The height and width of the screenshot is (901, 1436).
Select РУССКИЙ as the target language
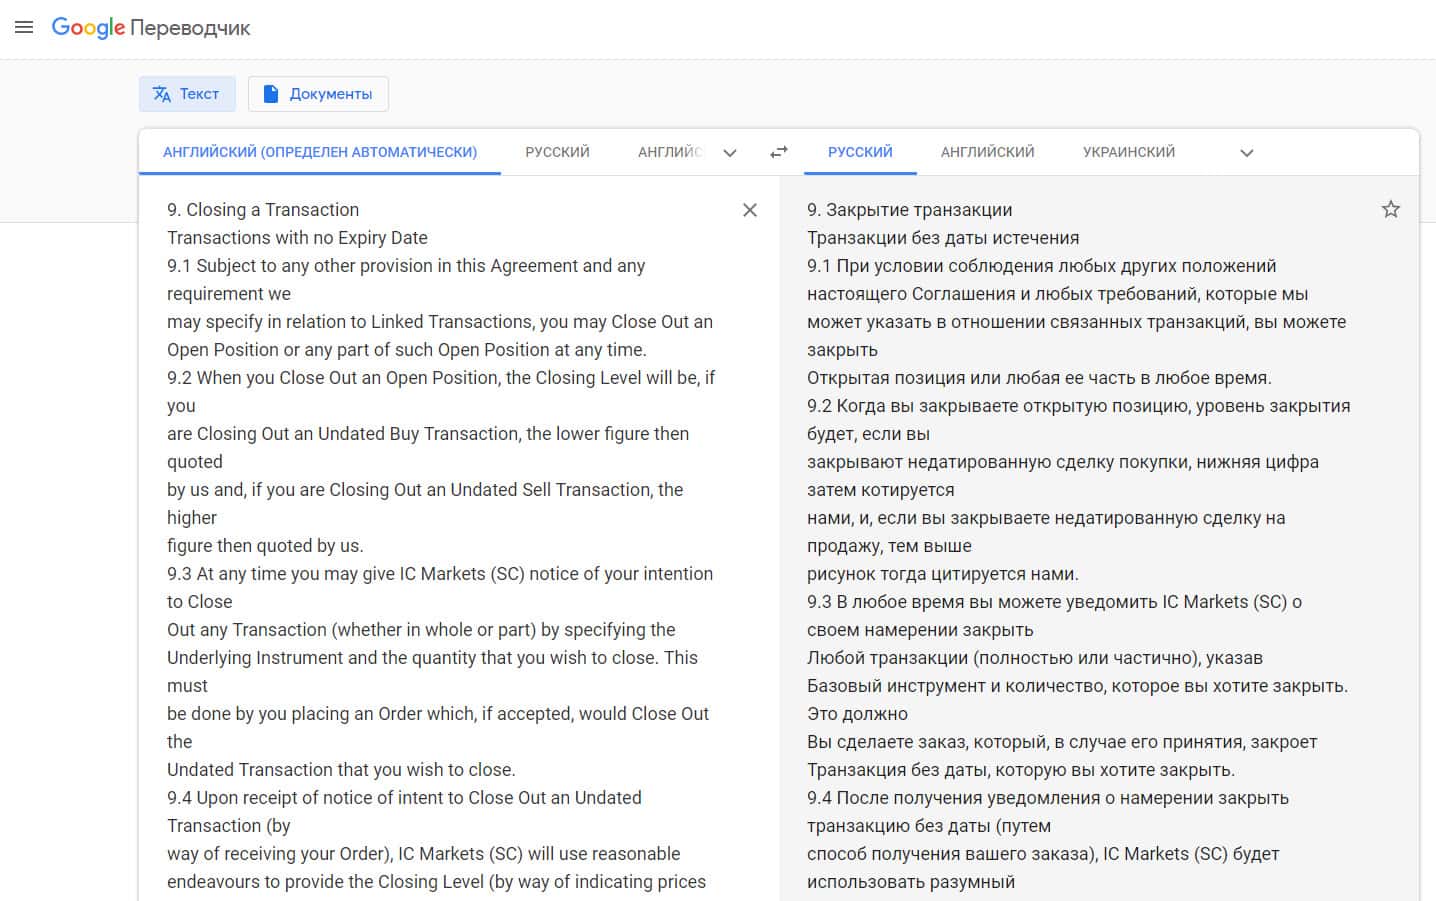click(860, 152)
